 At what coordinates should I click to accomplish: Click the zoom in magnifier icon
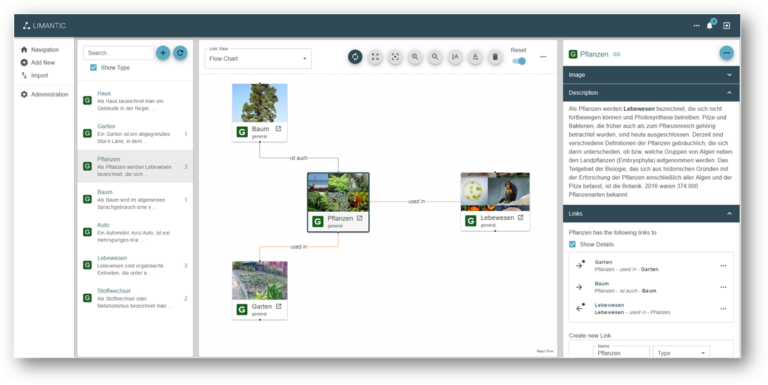[415, 57]
